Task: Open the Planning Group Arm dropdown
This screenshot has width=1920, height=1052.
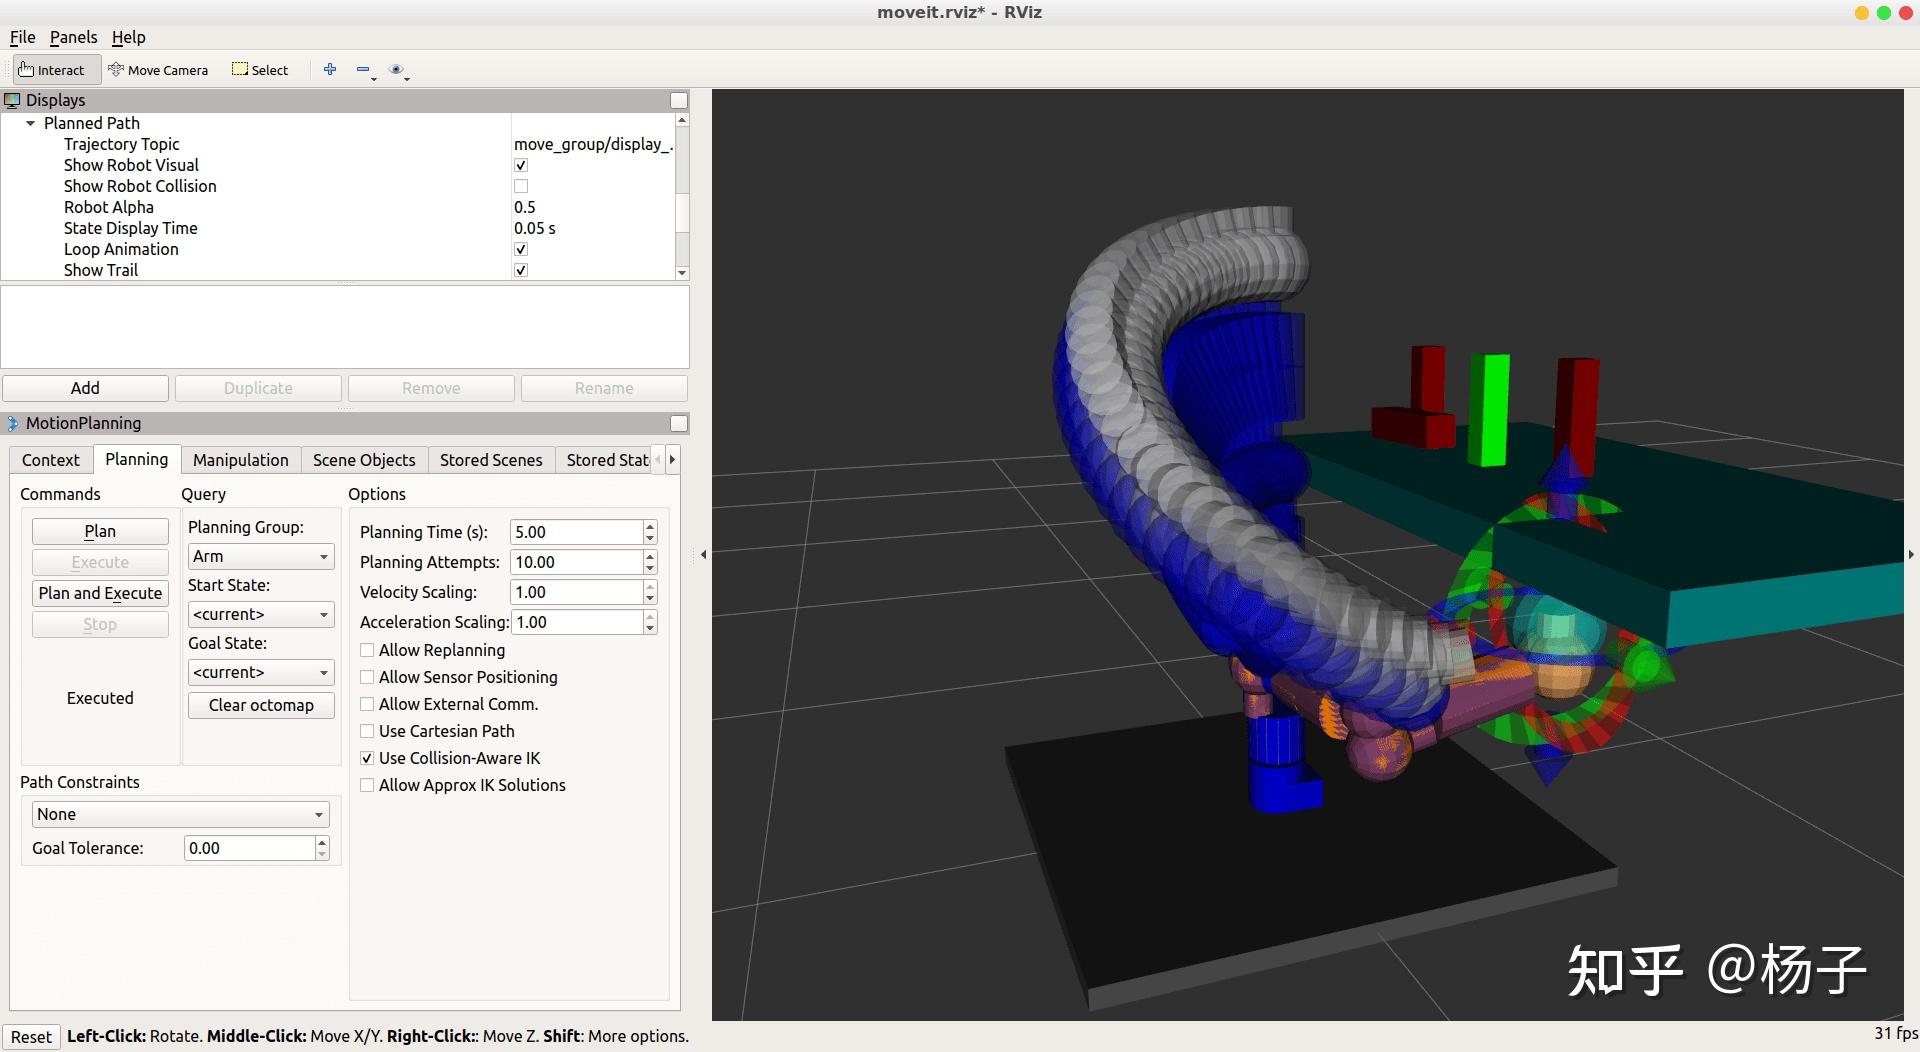Action: [x=261, y=556]
